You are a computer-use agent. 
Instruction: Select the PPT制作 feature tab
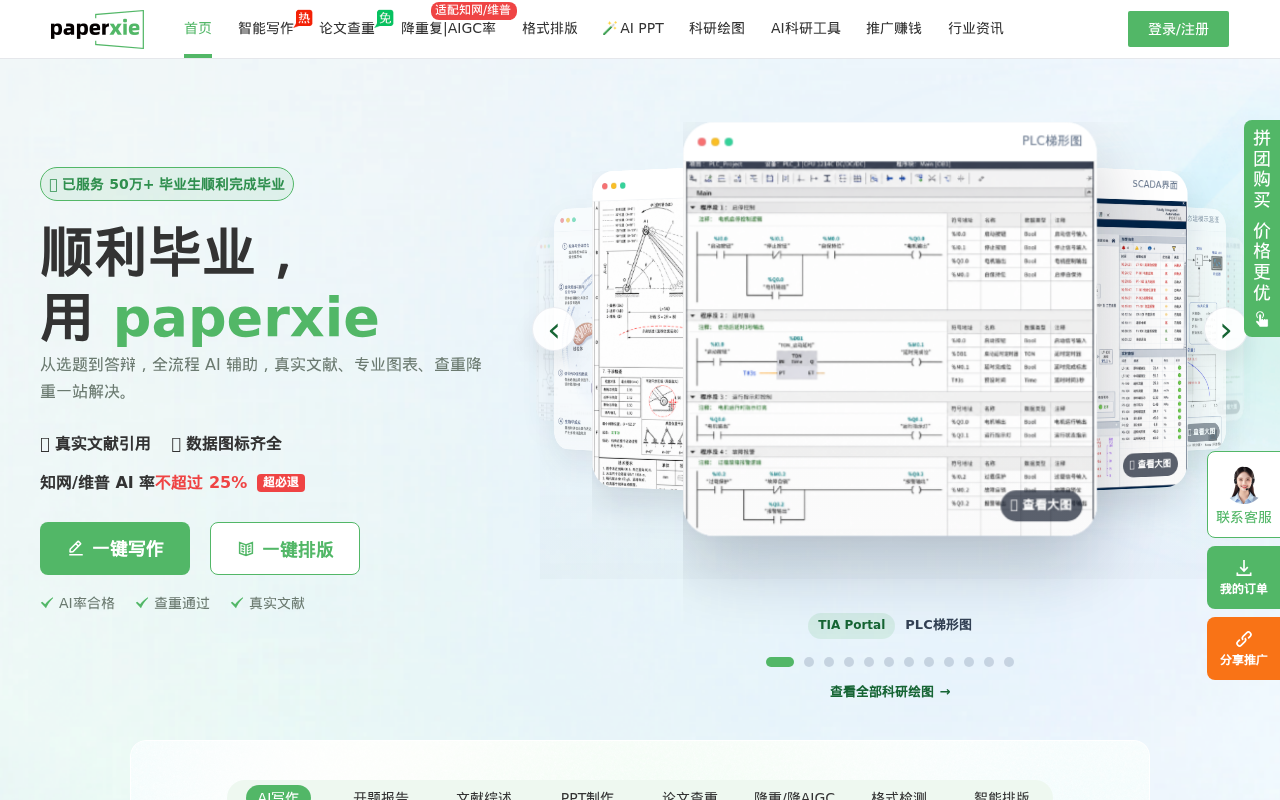click(587, 797)
